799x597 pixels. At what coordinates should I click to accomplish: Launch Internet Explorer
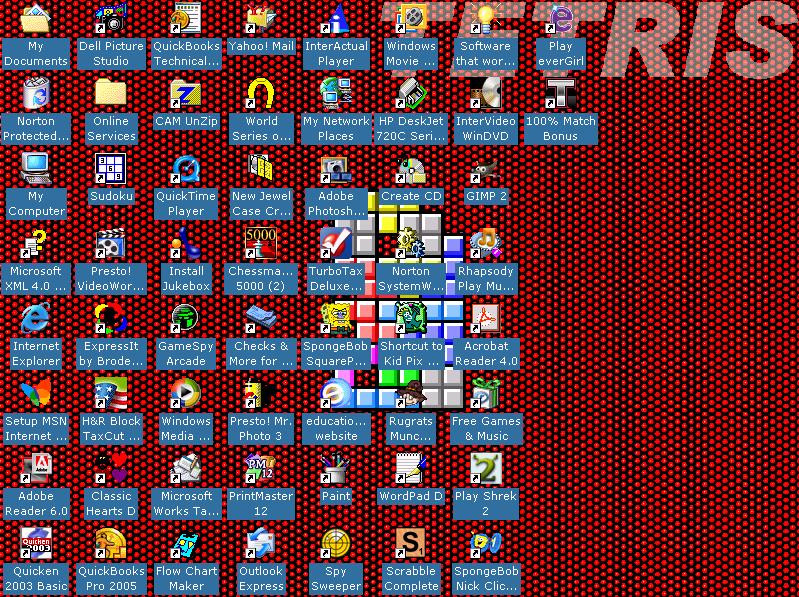36,318
